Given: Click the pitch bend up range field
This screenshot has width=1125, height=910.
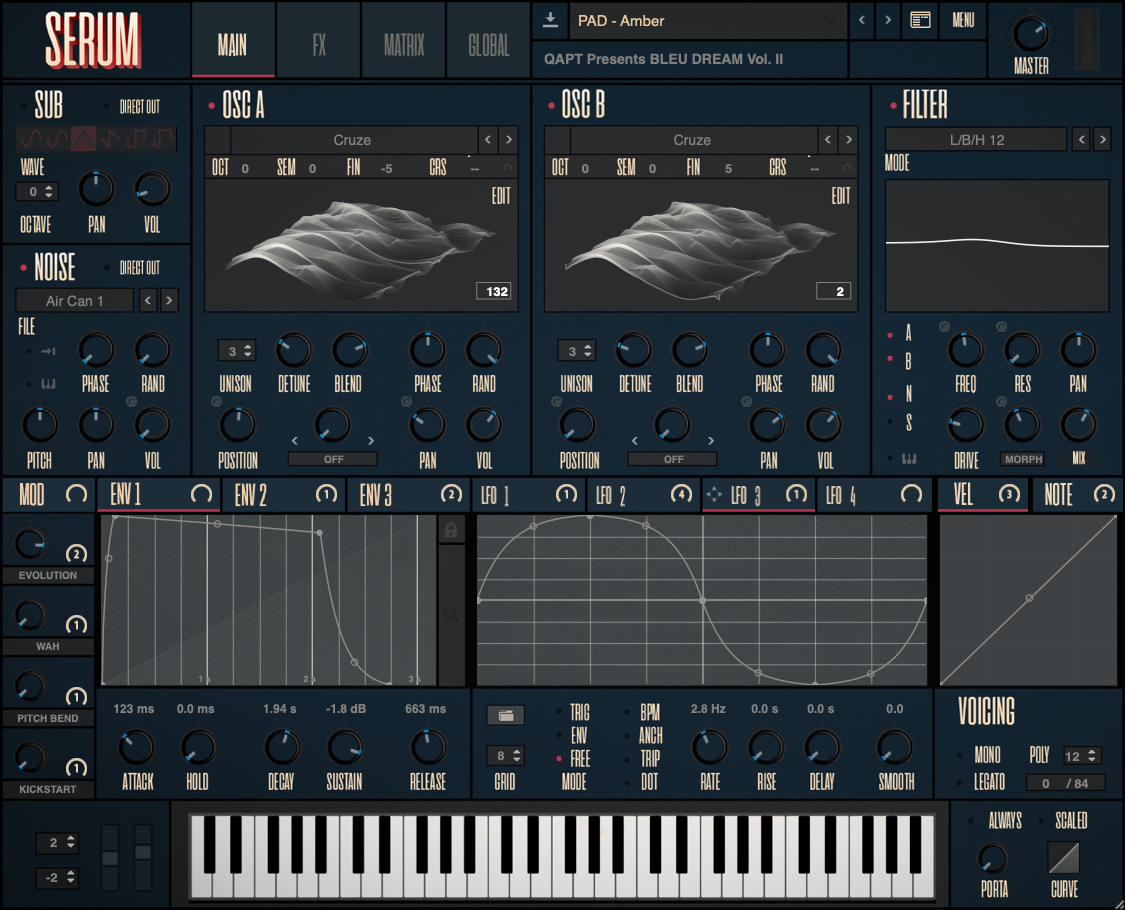Looking at the screenshot, I should [x=57, y=843].
